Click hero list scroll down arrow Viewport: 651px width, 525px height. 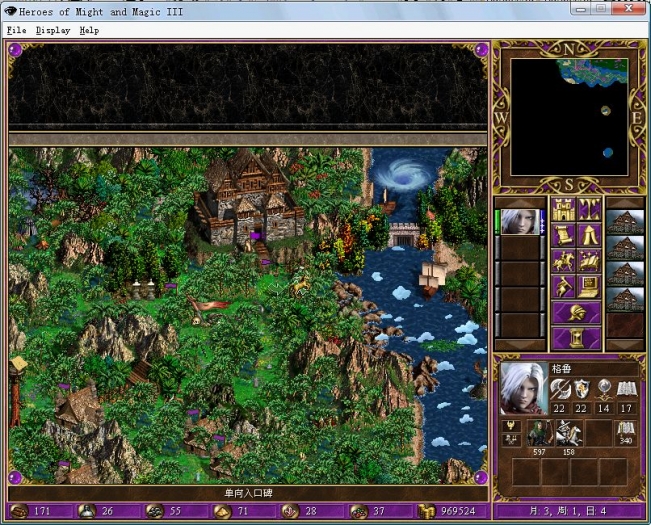click(520, 344)
